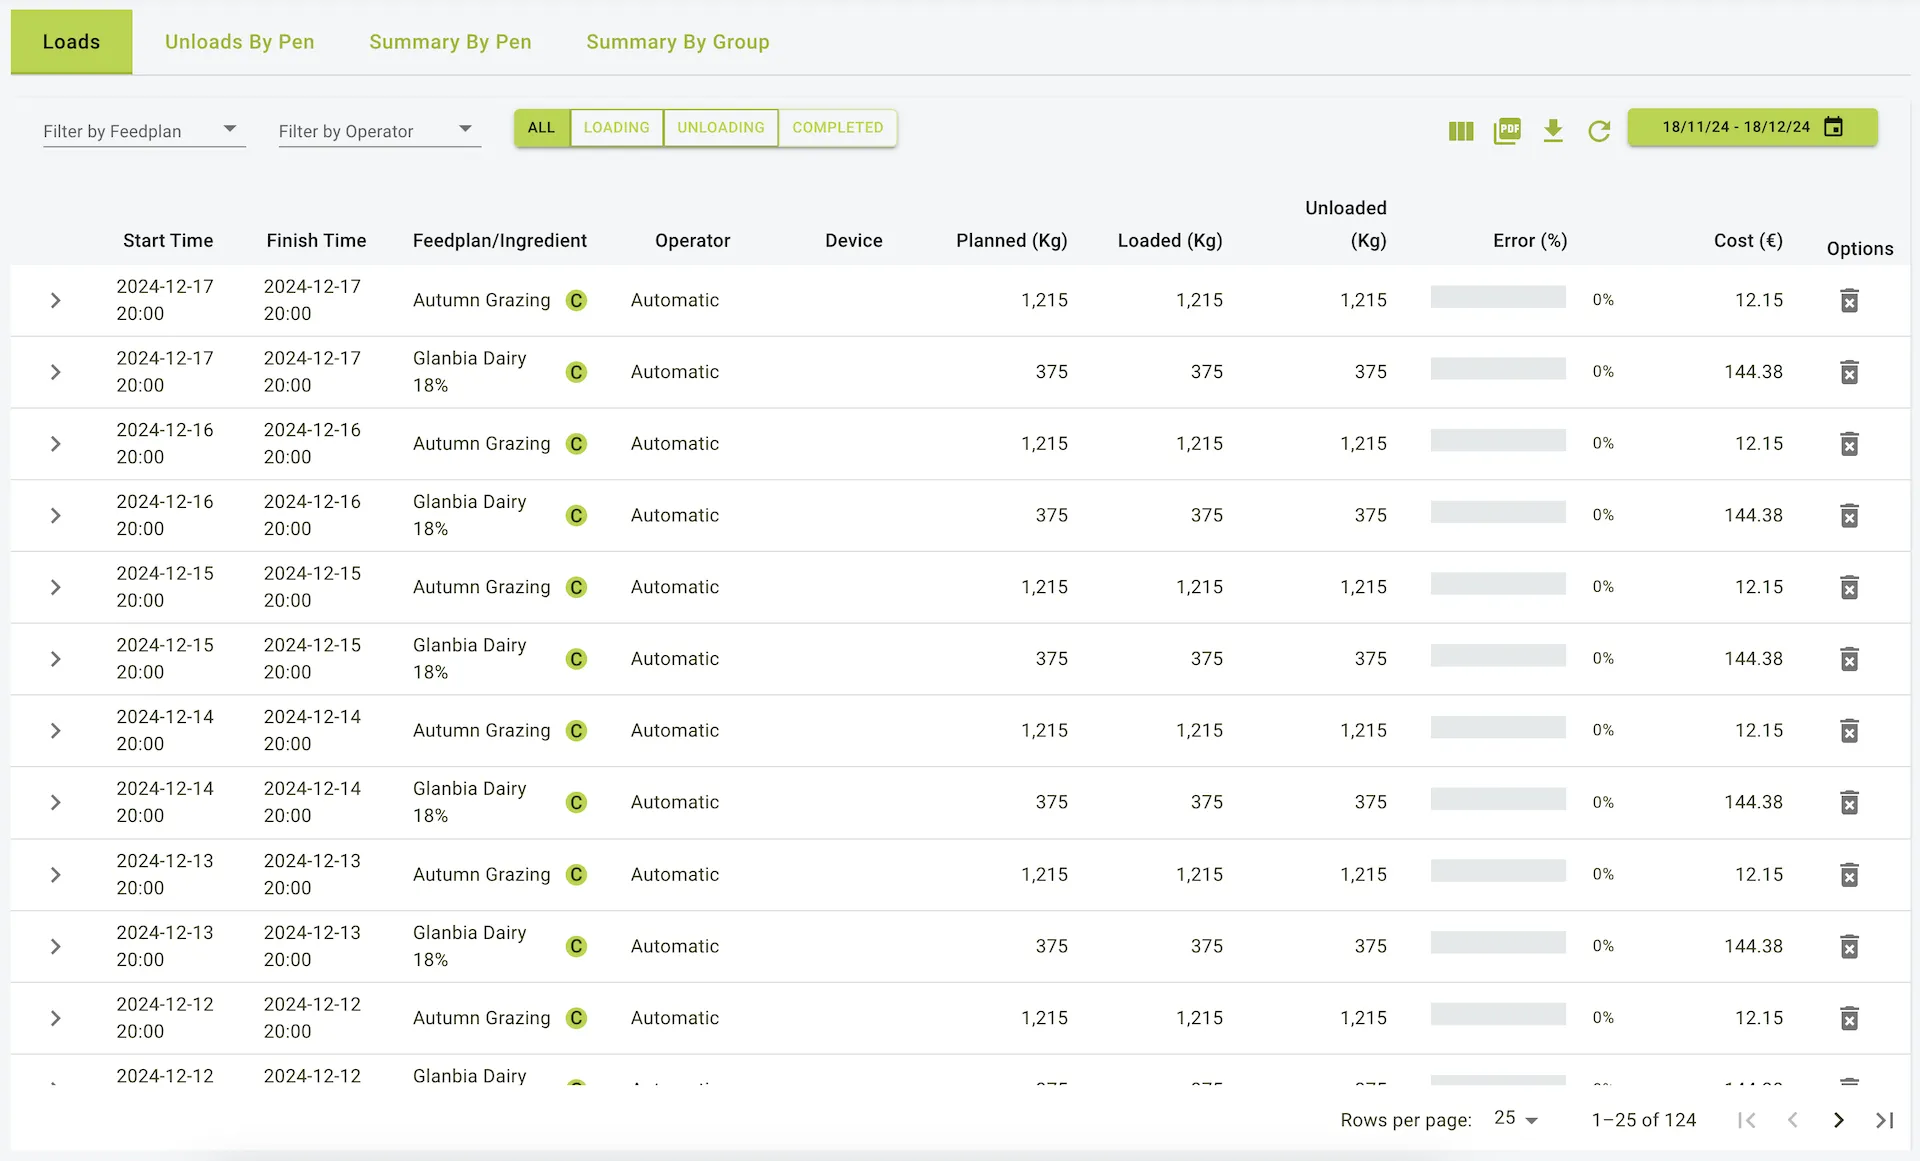Refresh the loads table
This screenshot has width=1920, height=1161.
coord(1599,131)
